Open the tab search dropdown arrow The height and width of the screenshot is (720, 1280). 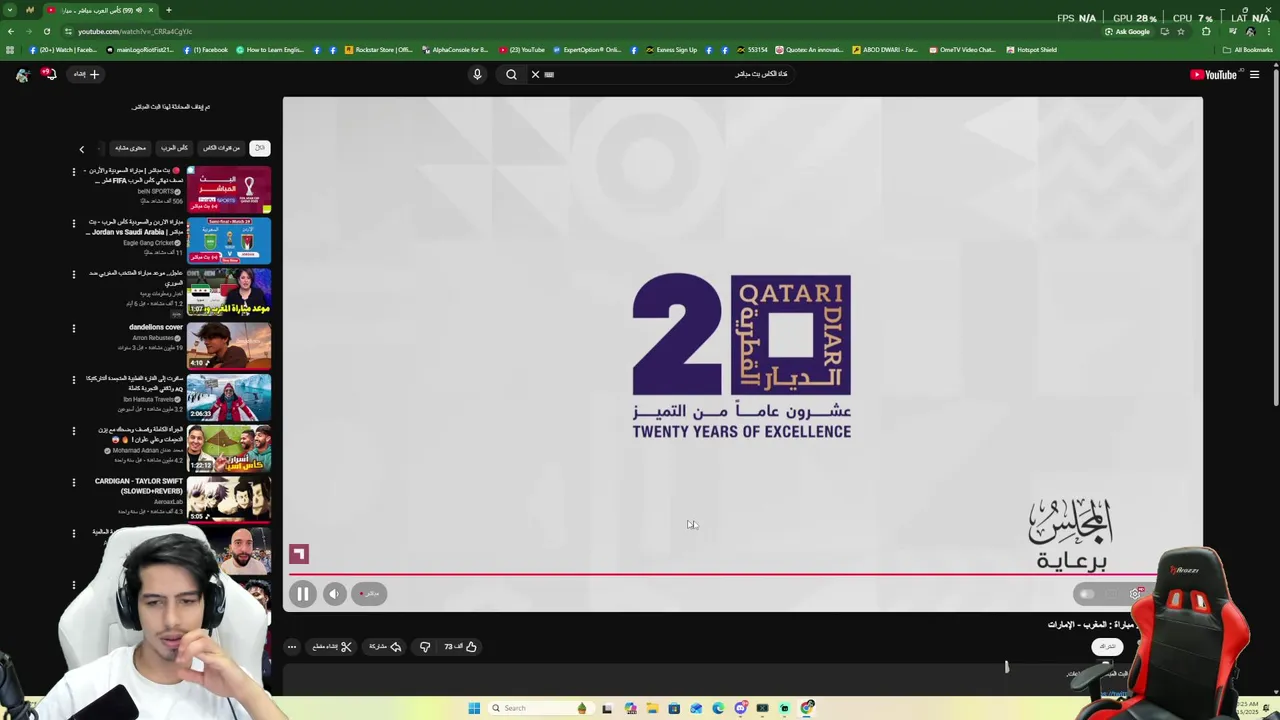9,10
